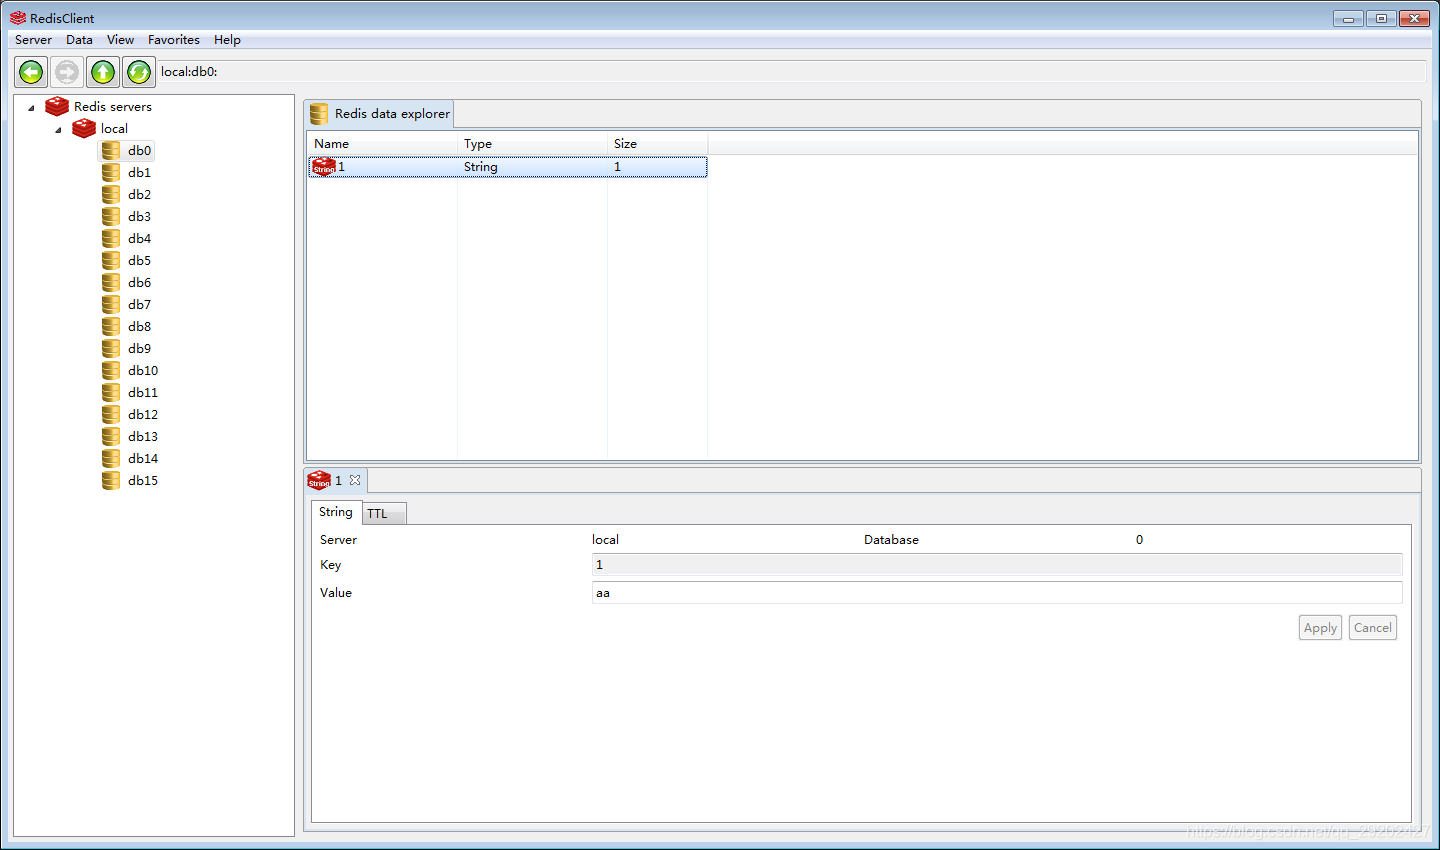Screen dimensions: 1440x850
Task: Select the db13 database icon
Action: coord(111,436)
